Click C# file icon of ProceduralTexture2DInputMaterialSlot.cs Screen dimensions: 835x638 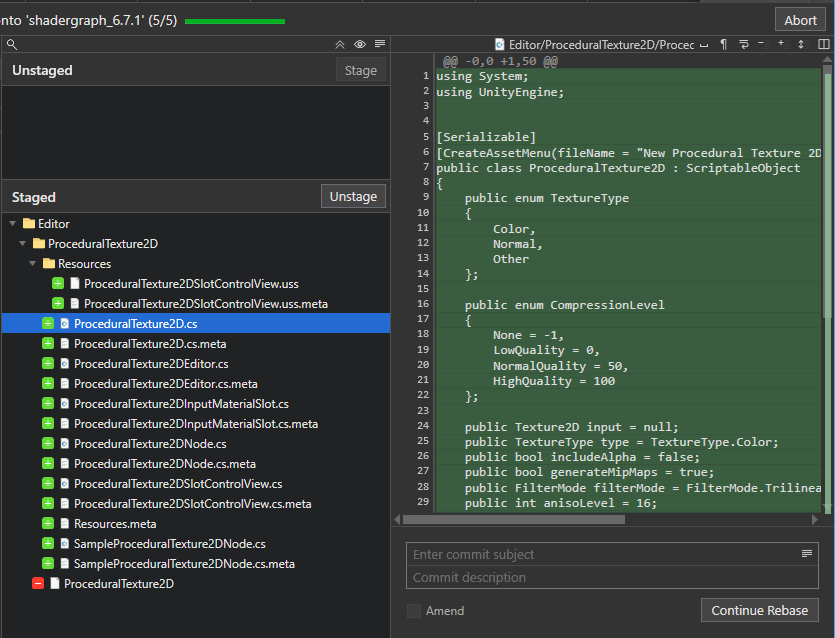pos(64,404)
